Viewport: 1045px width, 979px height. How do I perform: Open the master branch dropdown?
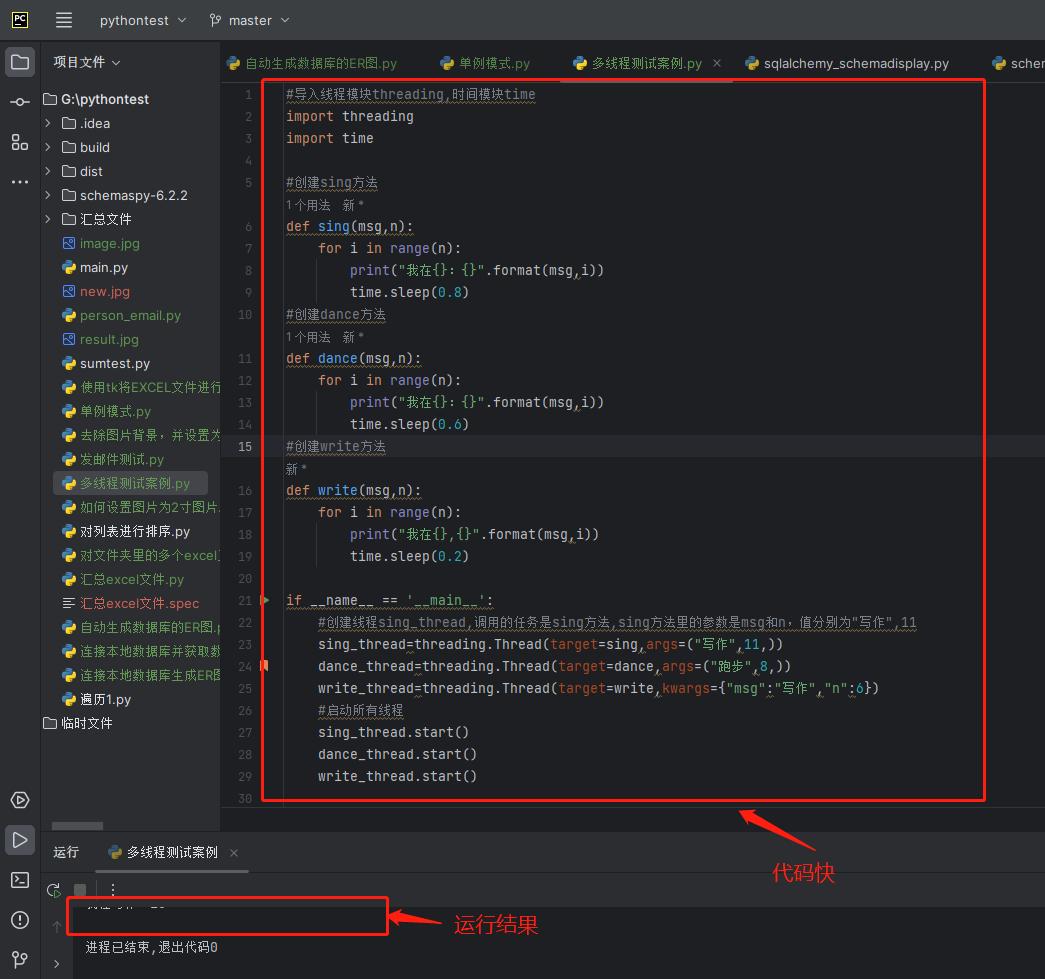click(249, 20)
